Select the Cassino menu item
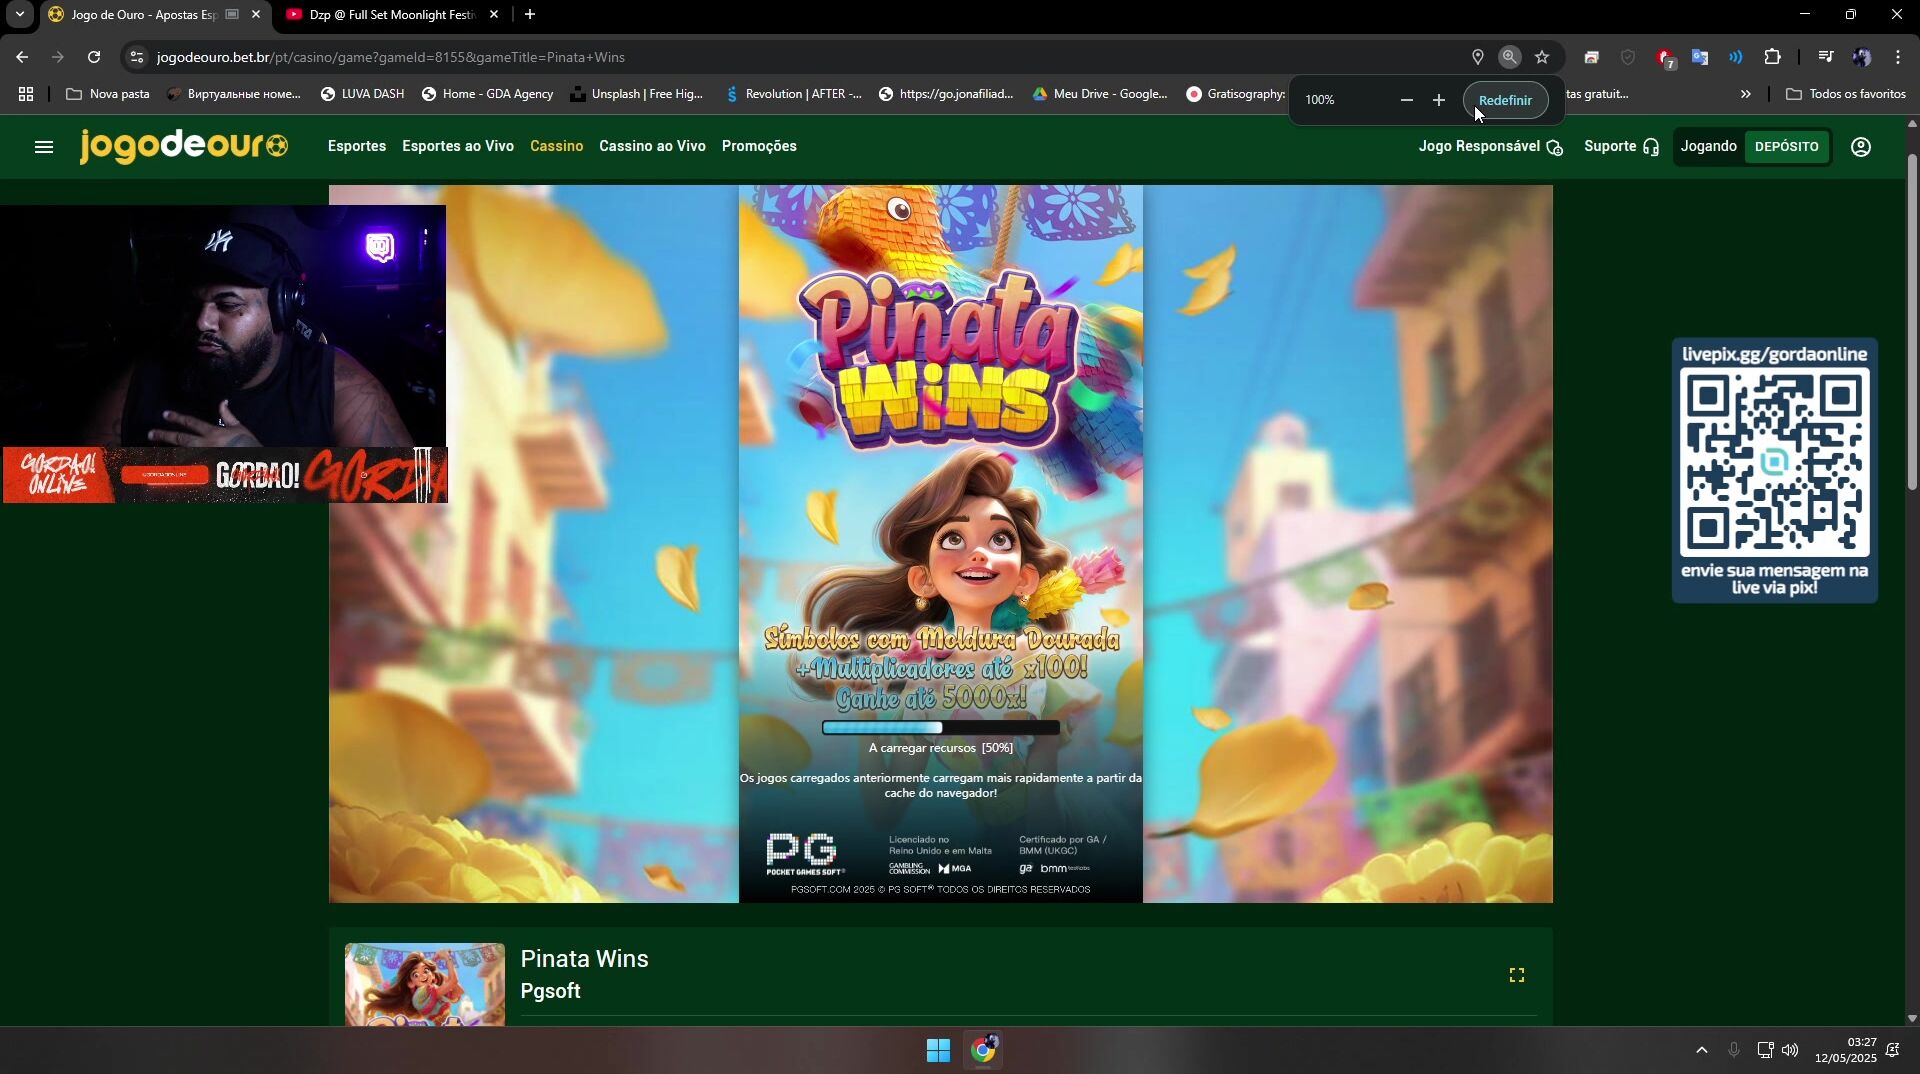Screen dimensions: 1920x1074 (x=556, y=146)
